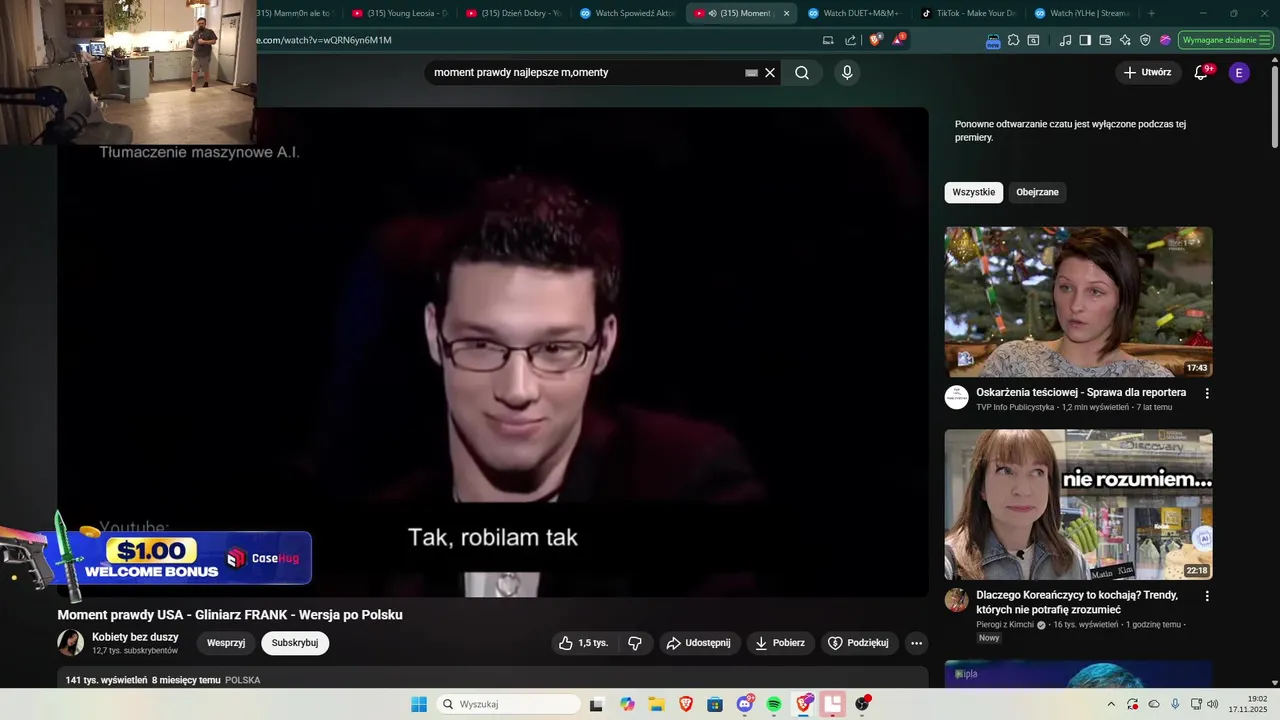1280x720 pixels.
Task: Open on-screen keyboard icon in search box
Action: (751, 72)
